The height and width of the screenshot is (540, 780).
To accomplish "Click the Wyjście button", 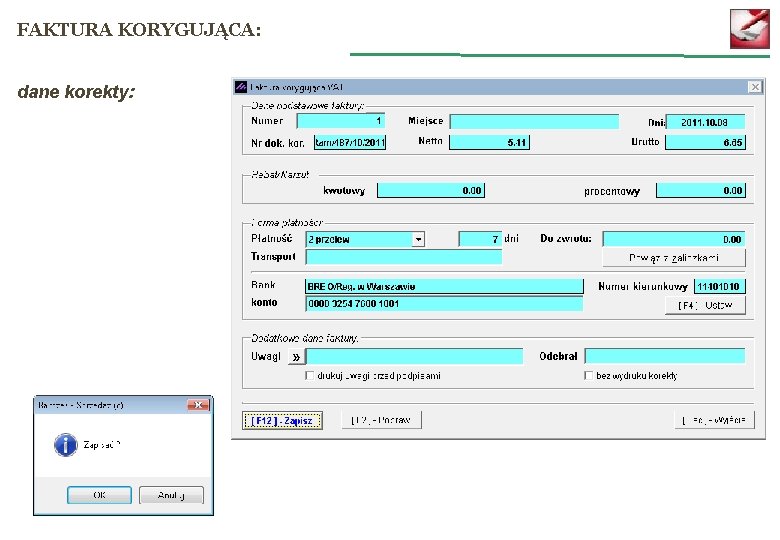I will (714, 420).
